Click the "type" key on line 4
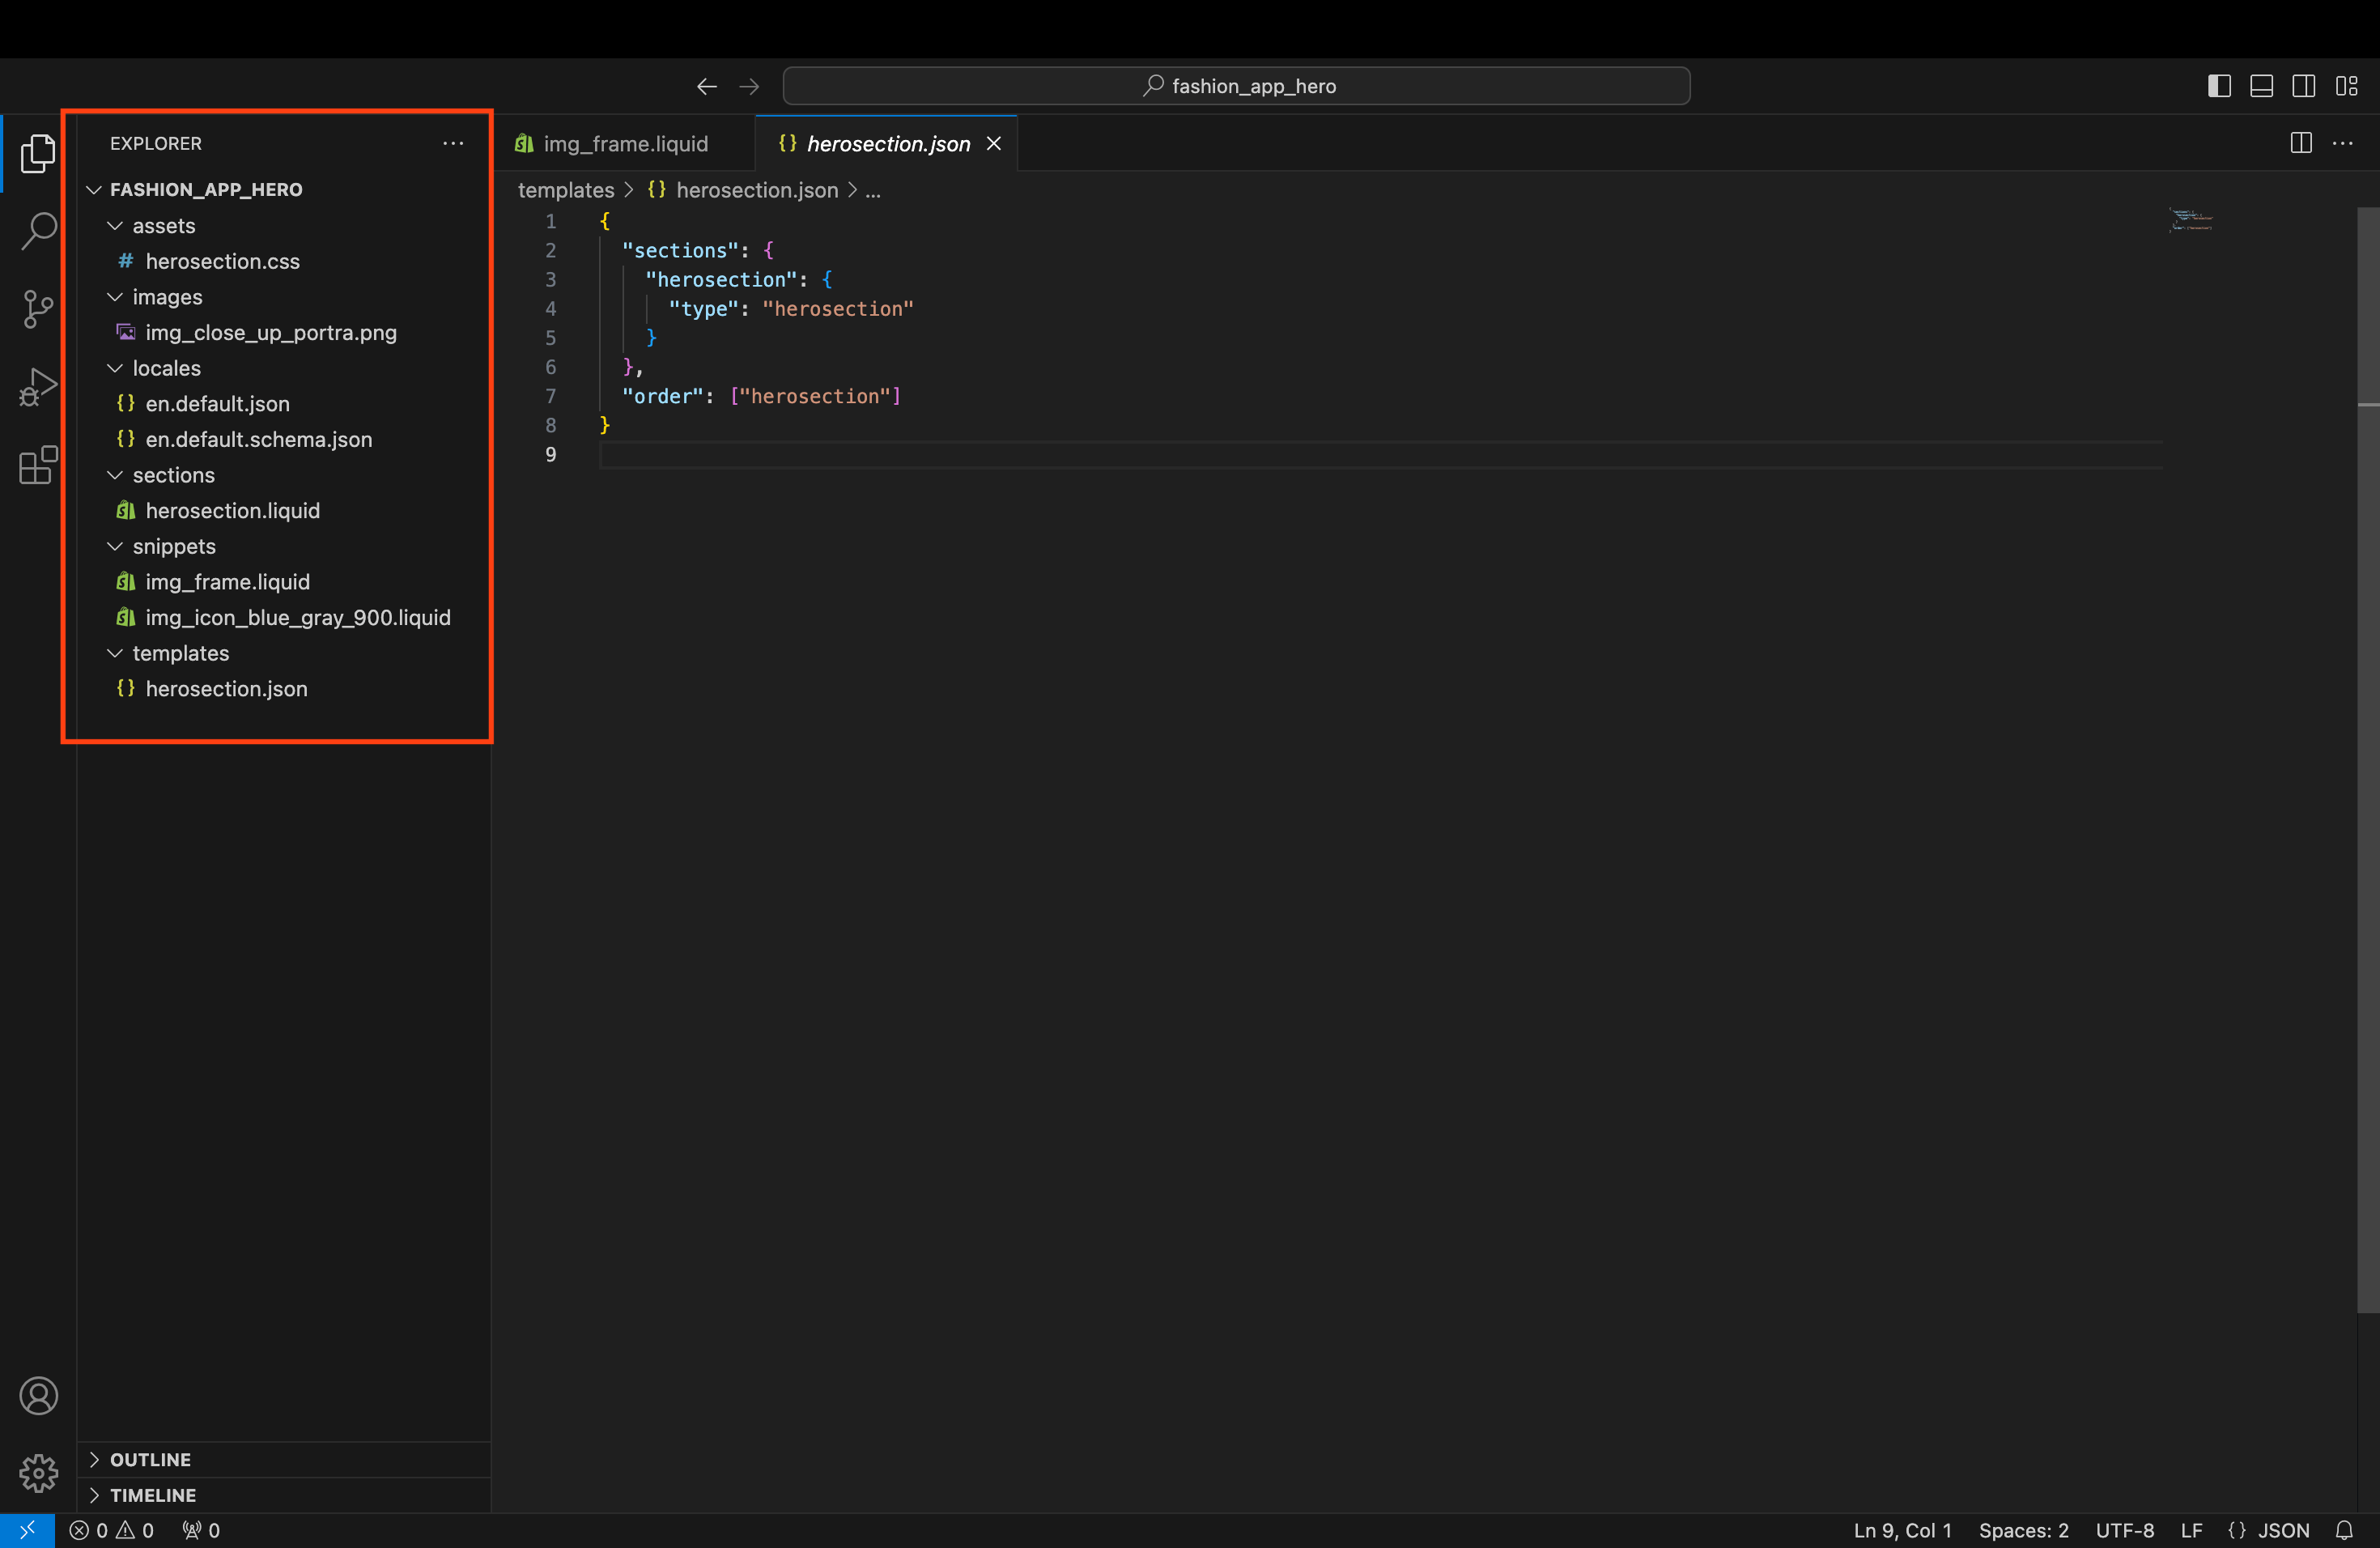 coord(703,309)
